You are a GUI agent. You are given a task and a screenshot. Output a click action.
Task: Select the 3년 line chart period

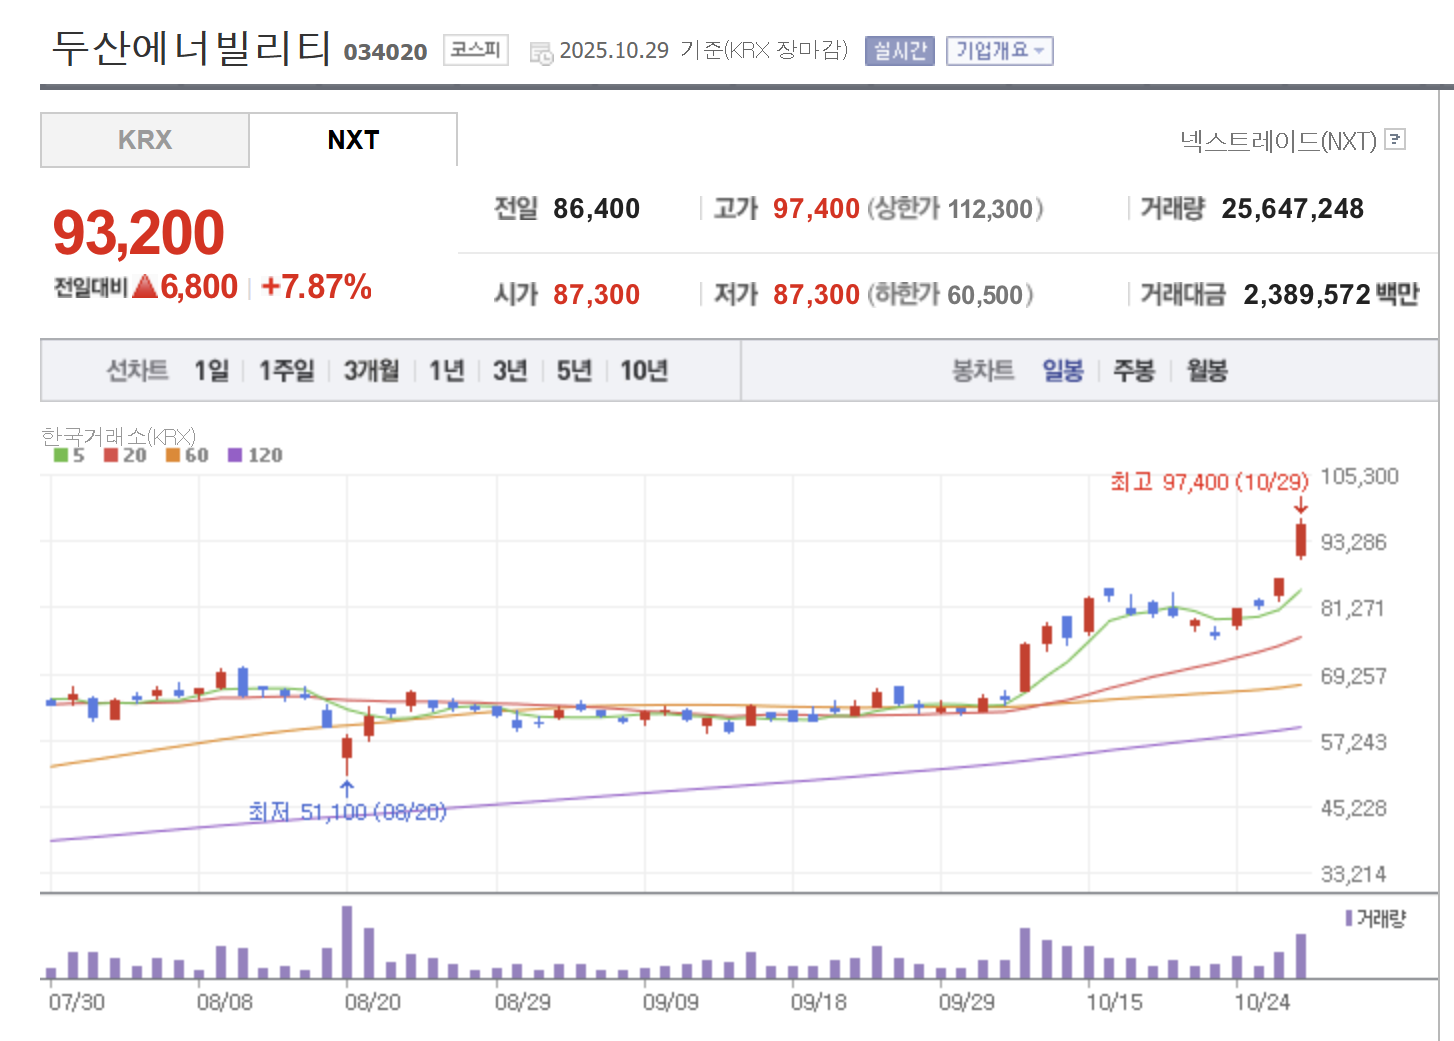[x=510, y=371]
